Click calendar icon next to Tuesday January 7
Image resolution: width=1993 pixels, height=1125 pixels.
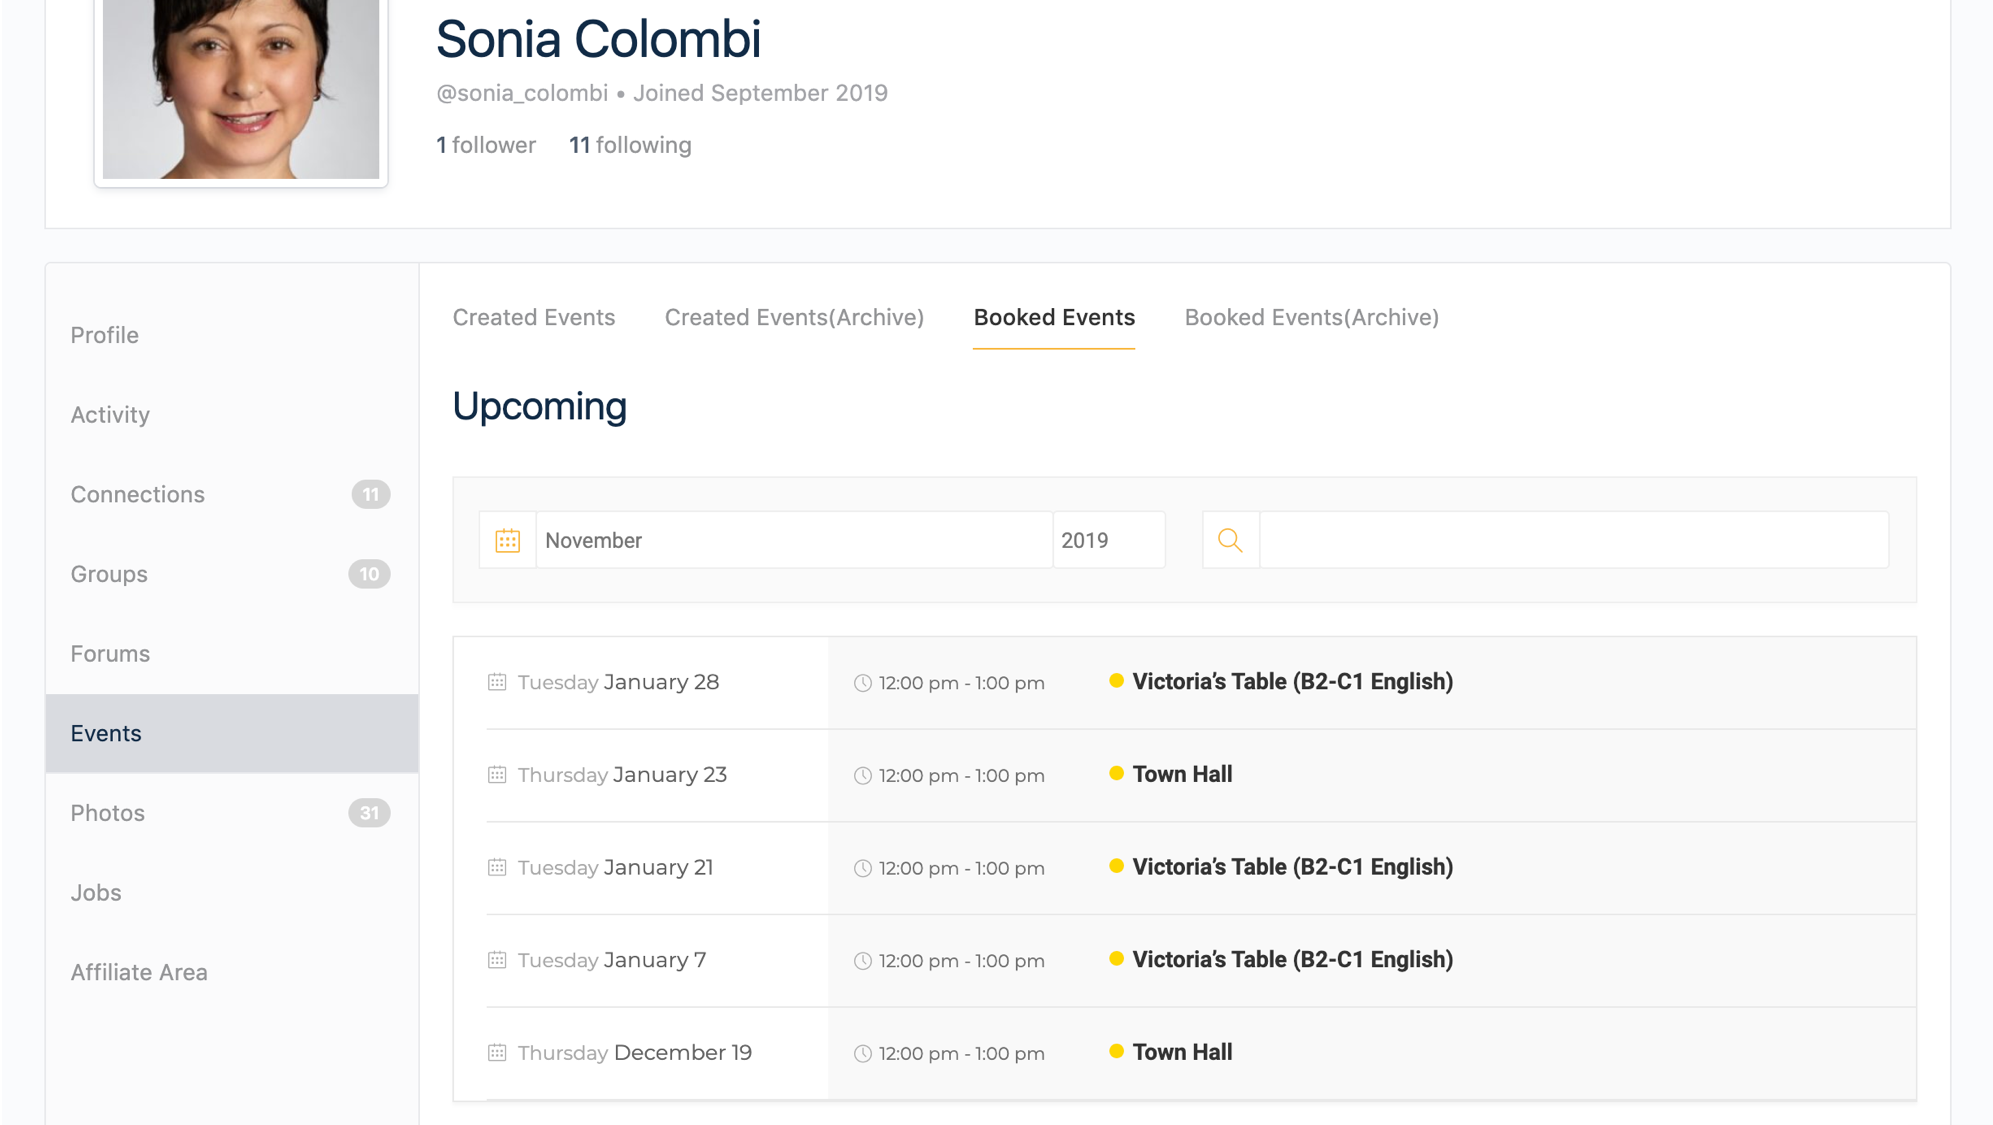[497, 960]
